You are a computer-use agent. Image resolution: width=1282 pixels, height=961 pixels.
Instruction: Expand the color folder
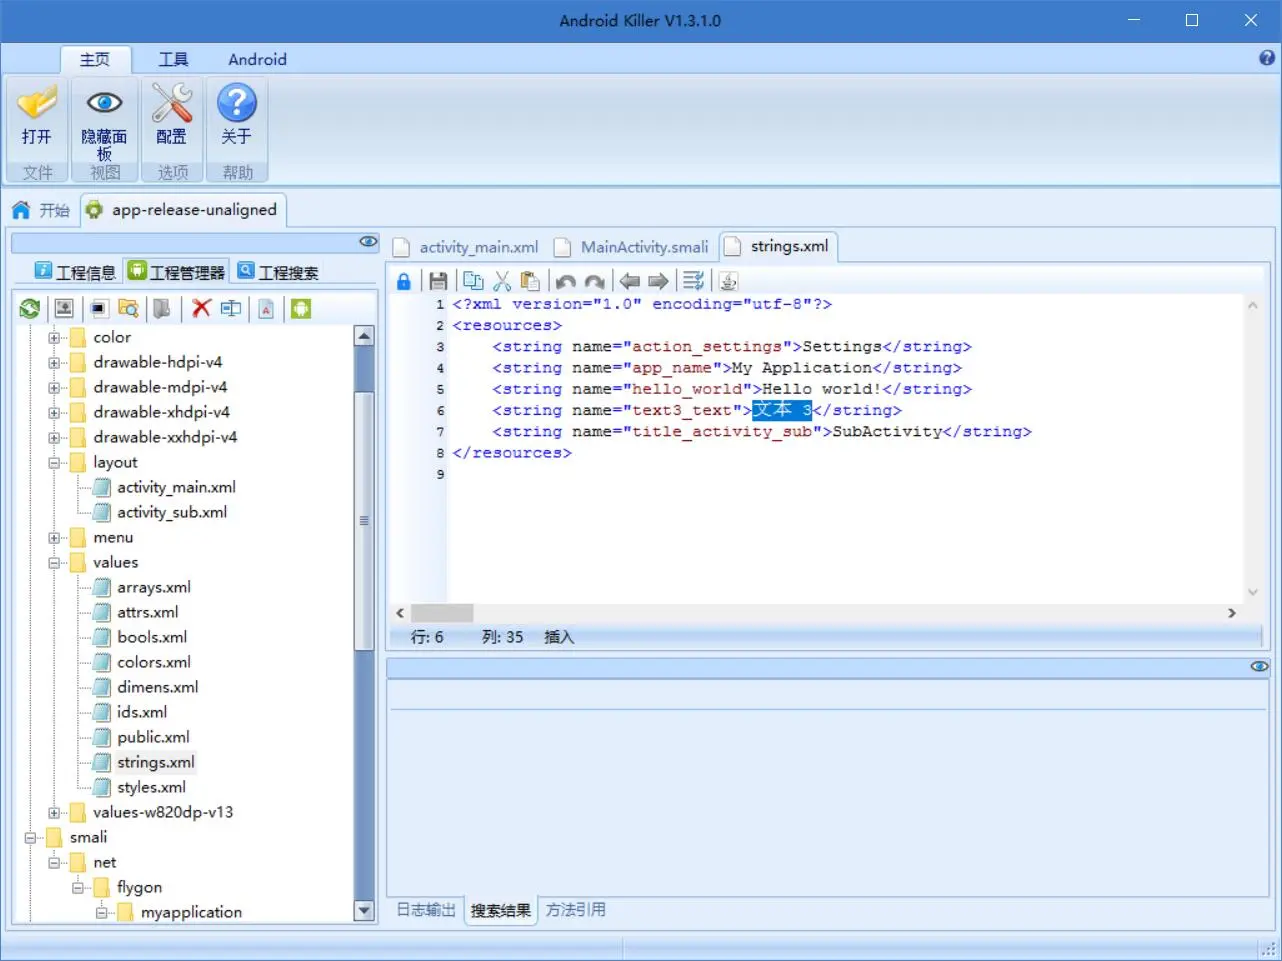[x=54, y=338]
